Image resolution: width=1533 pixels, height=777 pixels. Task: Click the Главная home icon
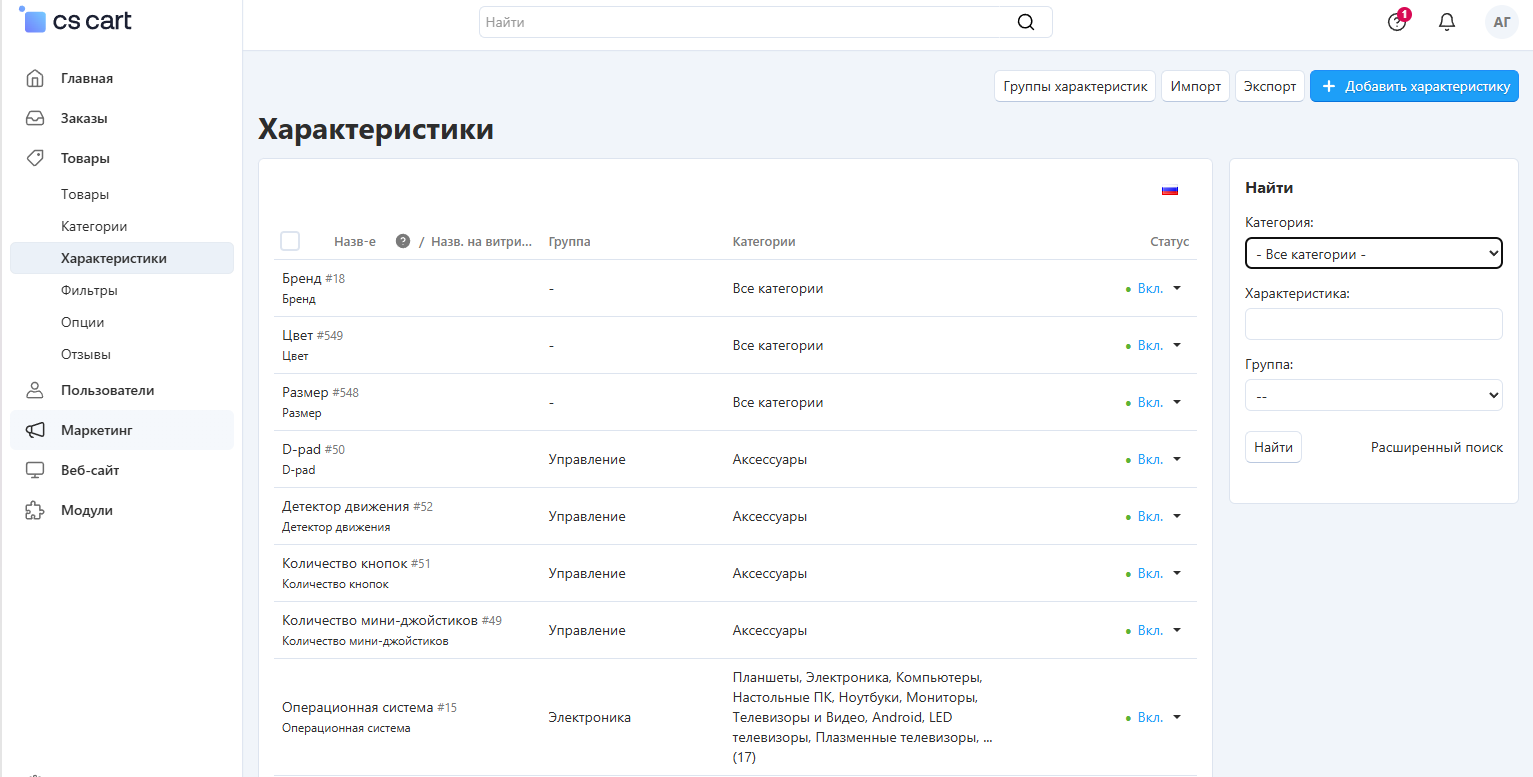[35, 78]
